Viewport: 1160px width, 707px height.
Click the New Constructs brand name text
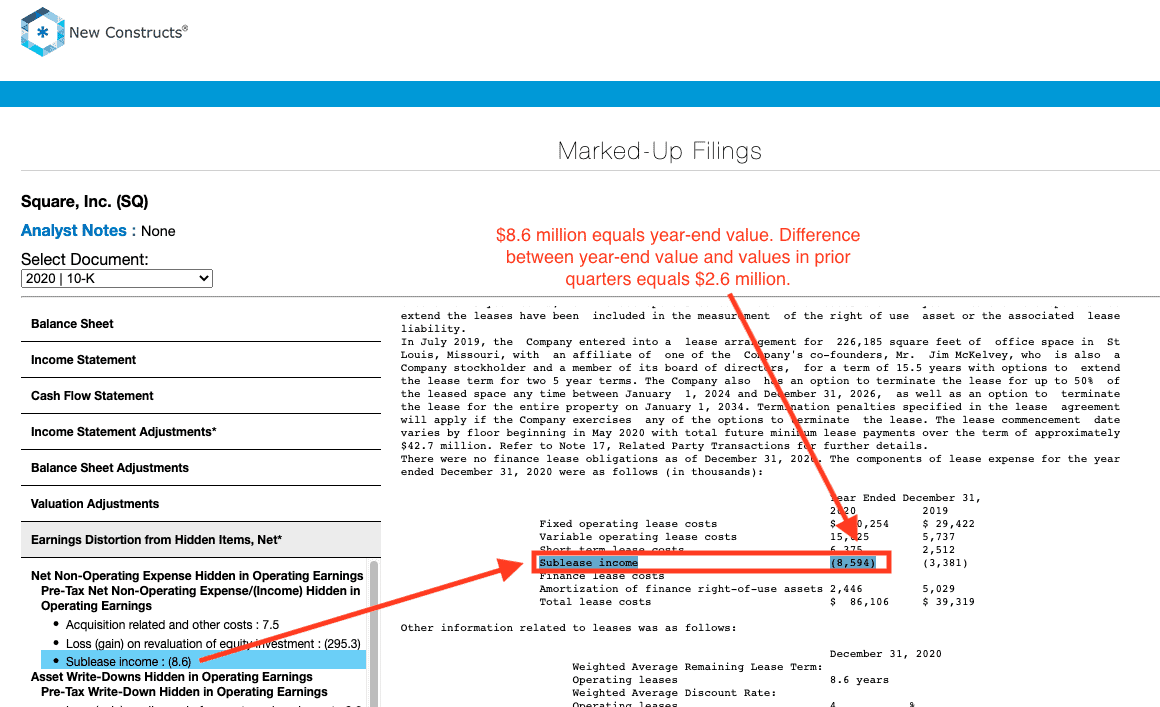(x=128, y=32)
